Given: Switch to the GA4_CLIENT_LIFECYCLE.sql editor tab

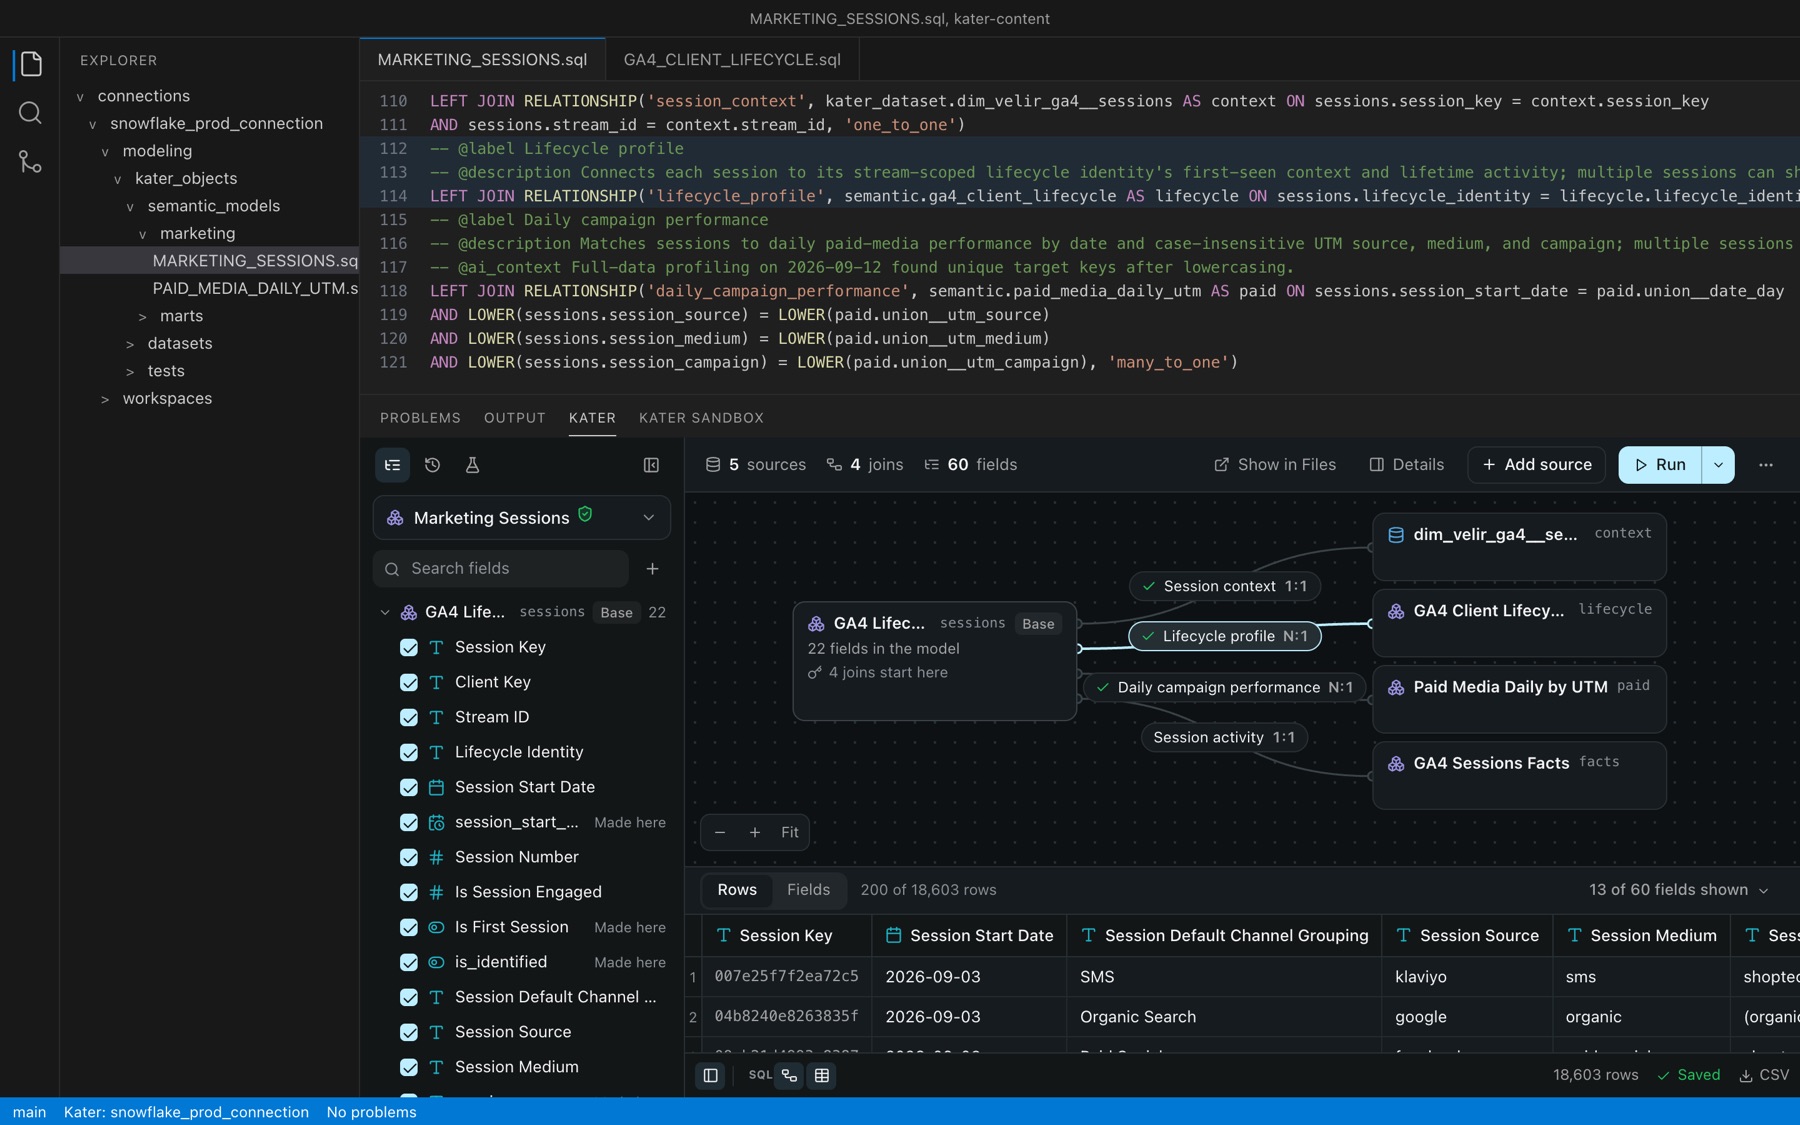Looking at the screenshot, I should pos(732,60).
